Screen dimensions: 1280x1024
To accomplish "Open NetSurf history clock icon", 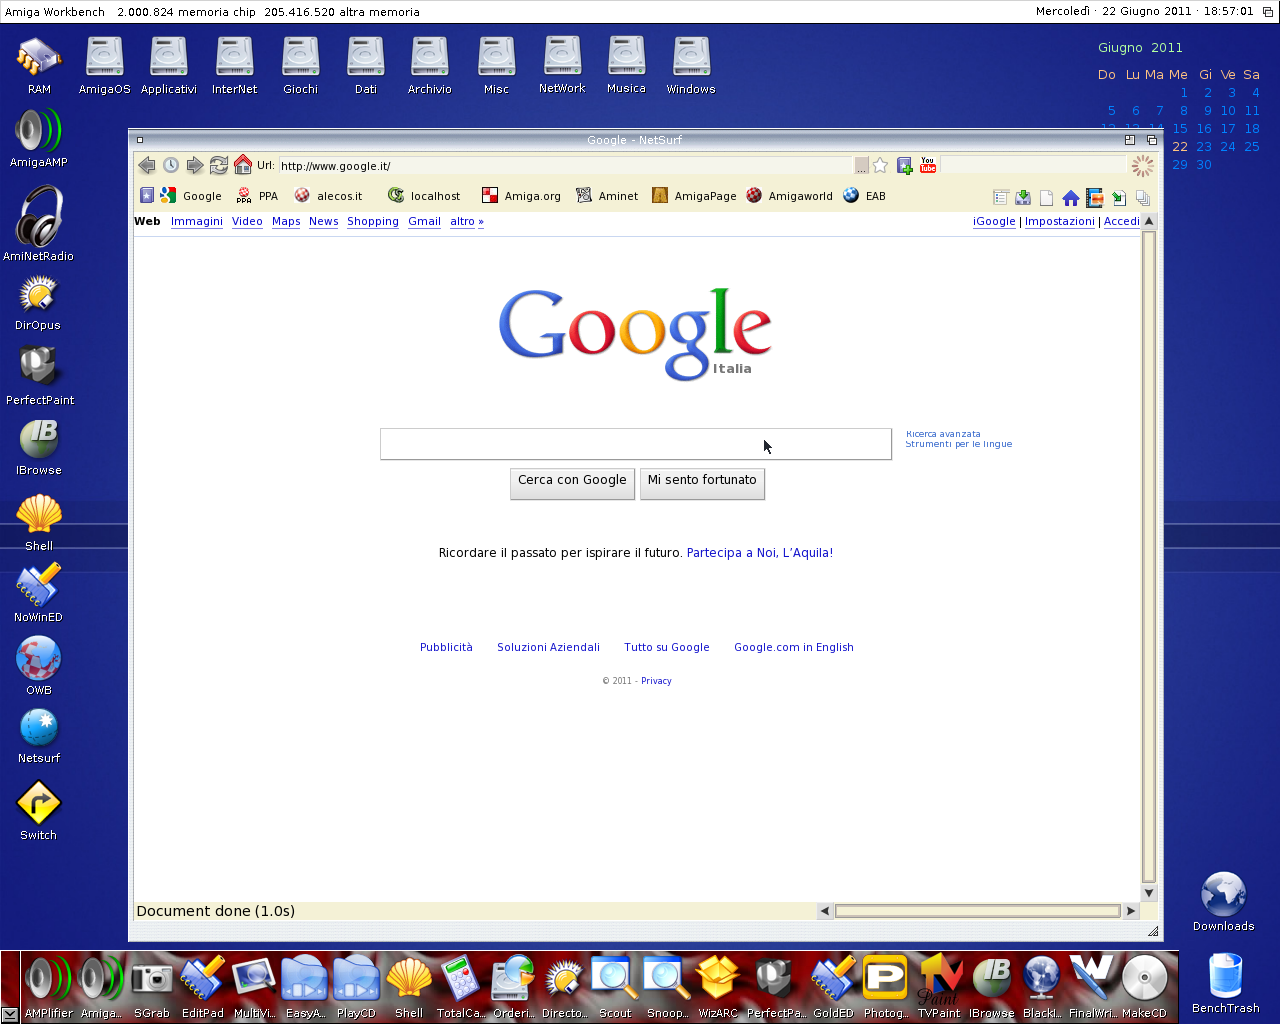I will (171, 165).
